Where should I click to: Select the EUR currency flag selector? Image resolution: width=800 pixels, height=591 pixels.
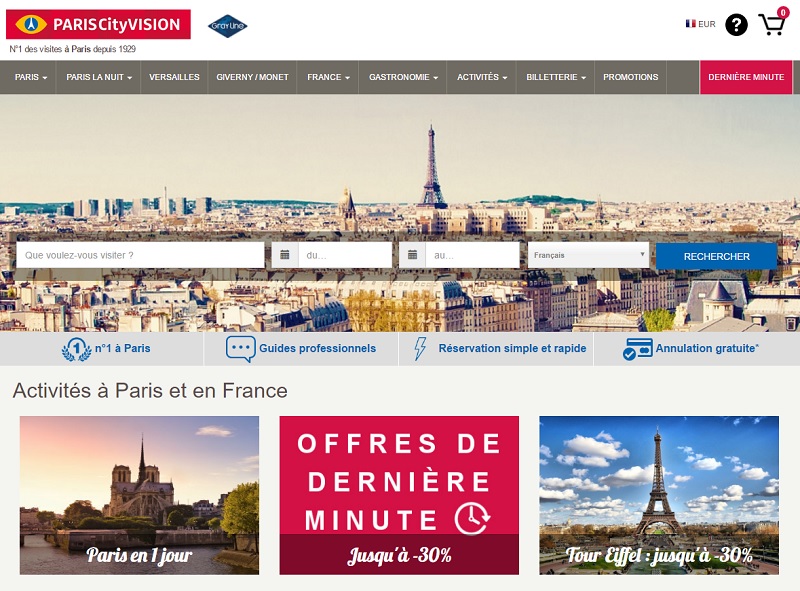click(x=701, y=24)
